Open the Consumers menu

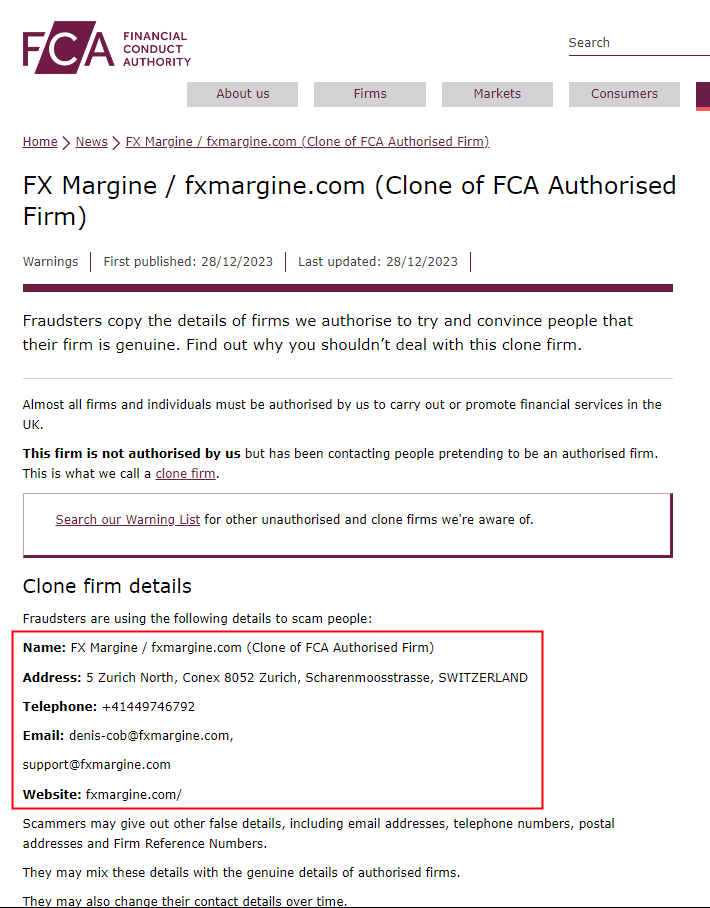coord(624,94)
